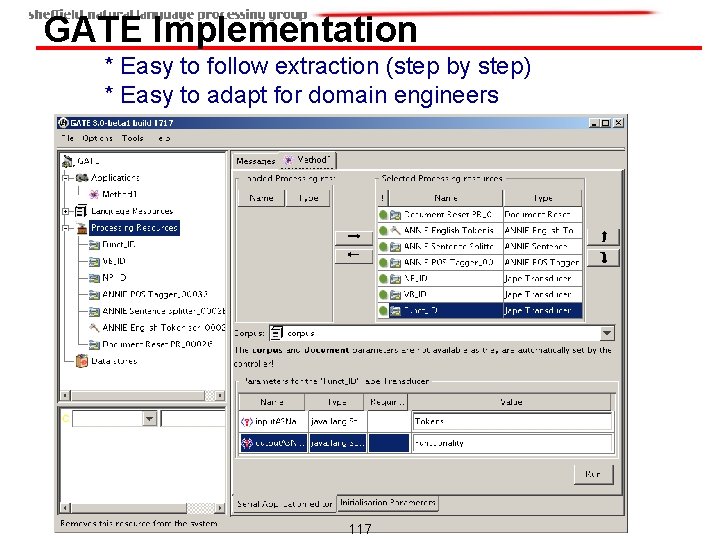Screen dimensions: 720x540
Task: Click the corpus document icon
Action: point(276,333)
